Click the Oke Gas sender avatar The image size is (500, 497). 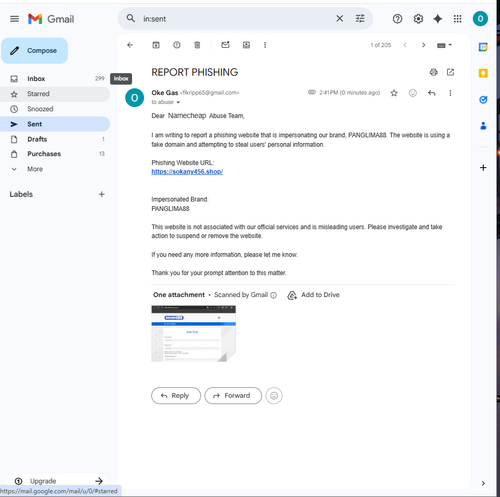(134, 98)
